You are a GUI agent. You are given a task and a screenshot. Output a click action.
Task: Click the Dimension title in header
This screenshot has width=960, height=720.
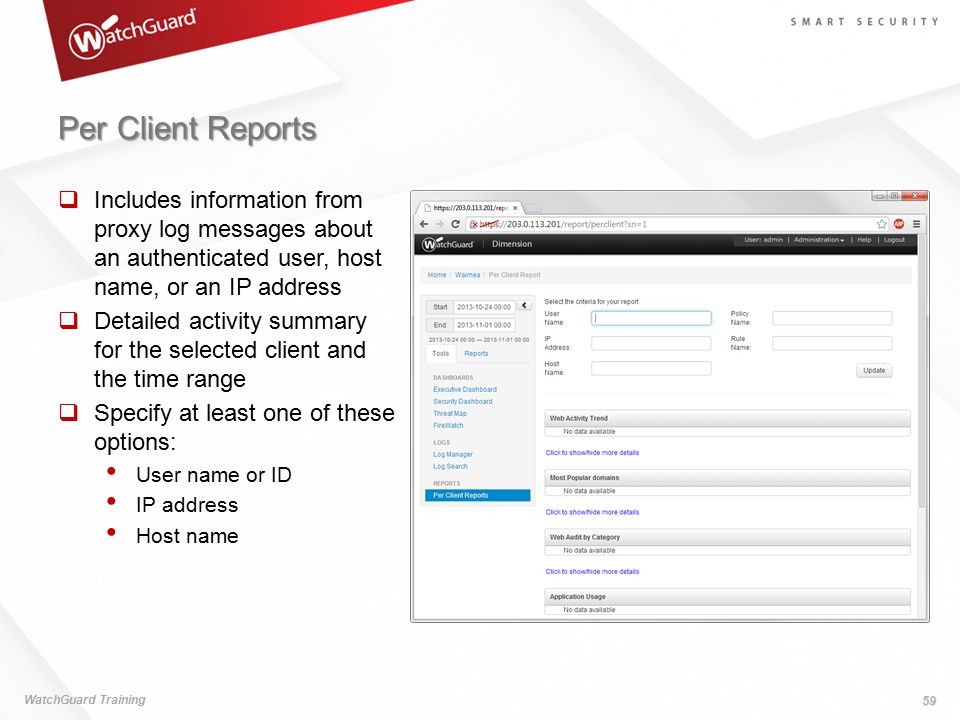coord(512,244)
